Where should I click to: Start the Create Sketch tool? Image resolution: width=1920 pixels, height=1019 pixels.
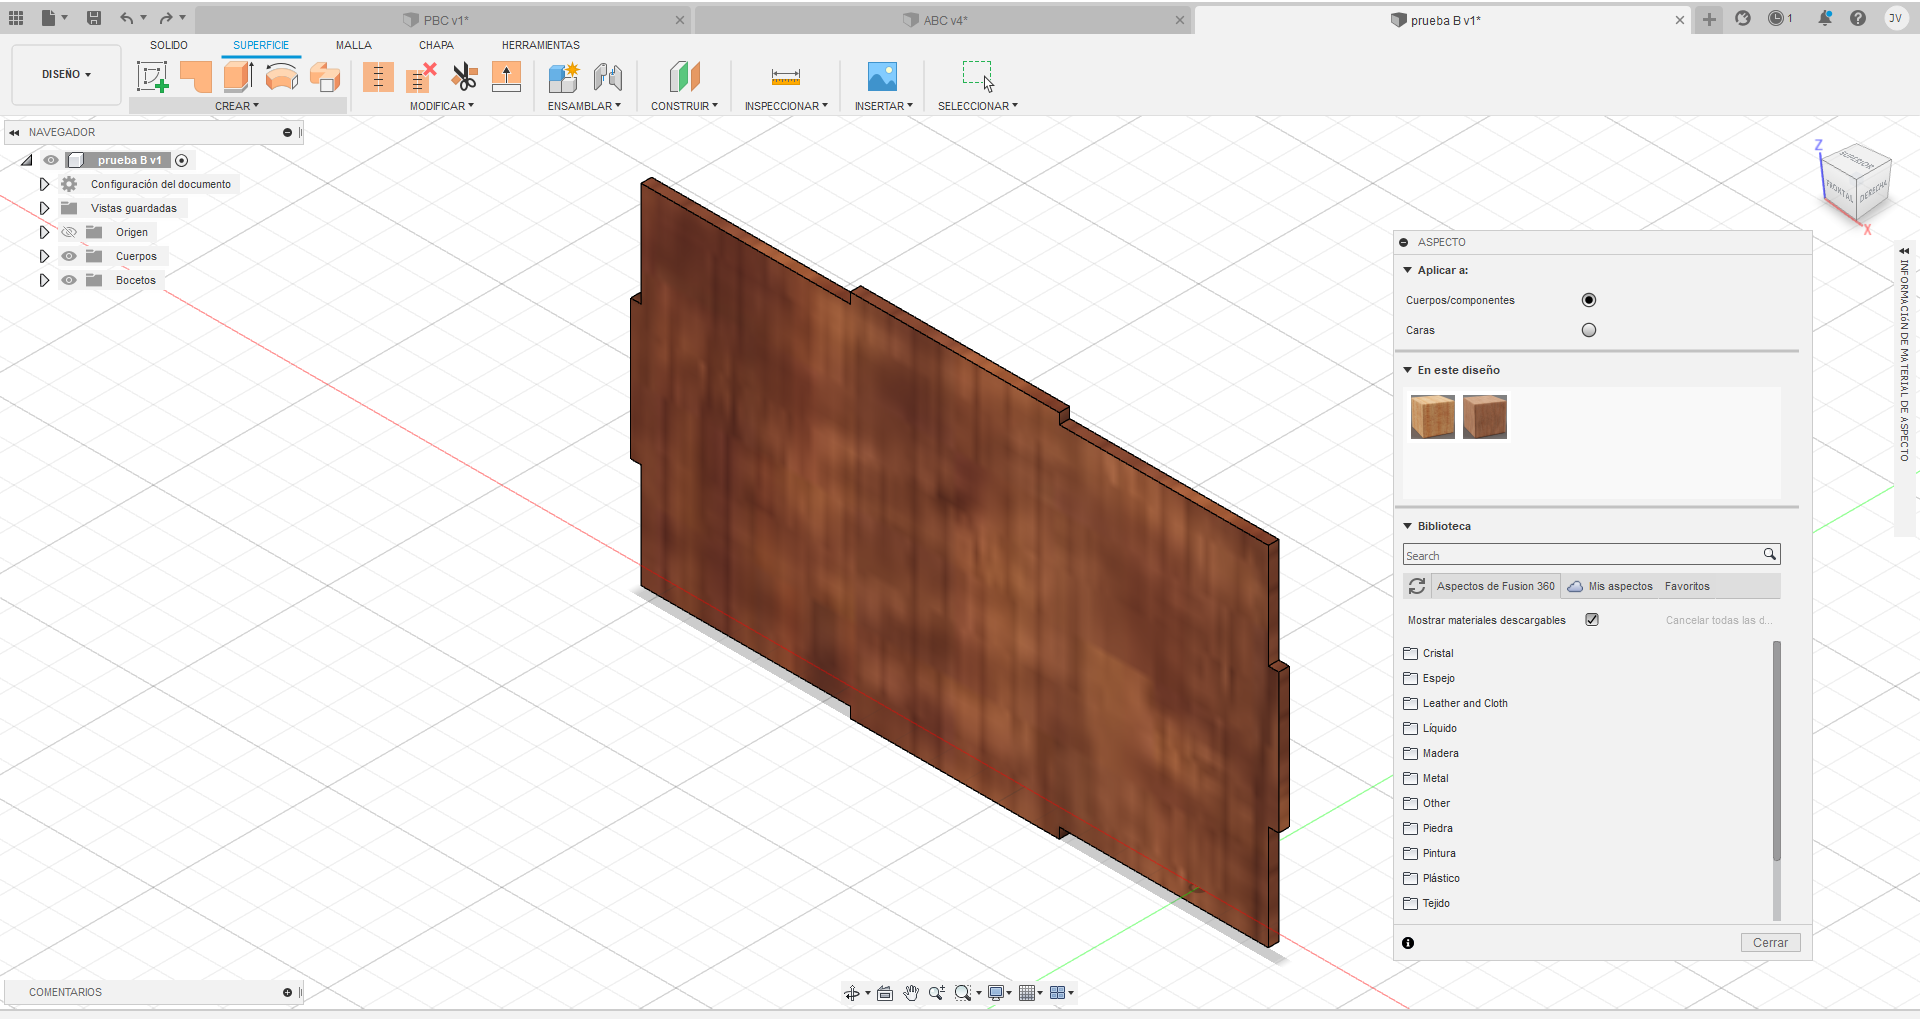coord(152,77)
